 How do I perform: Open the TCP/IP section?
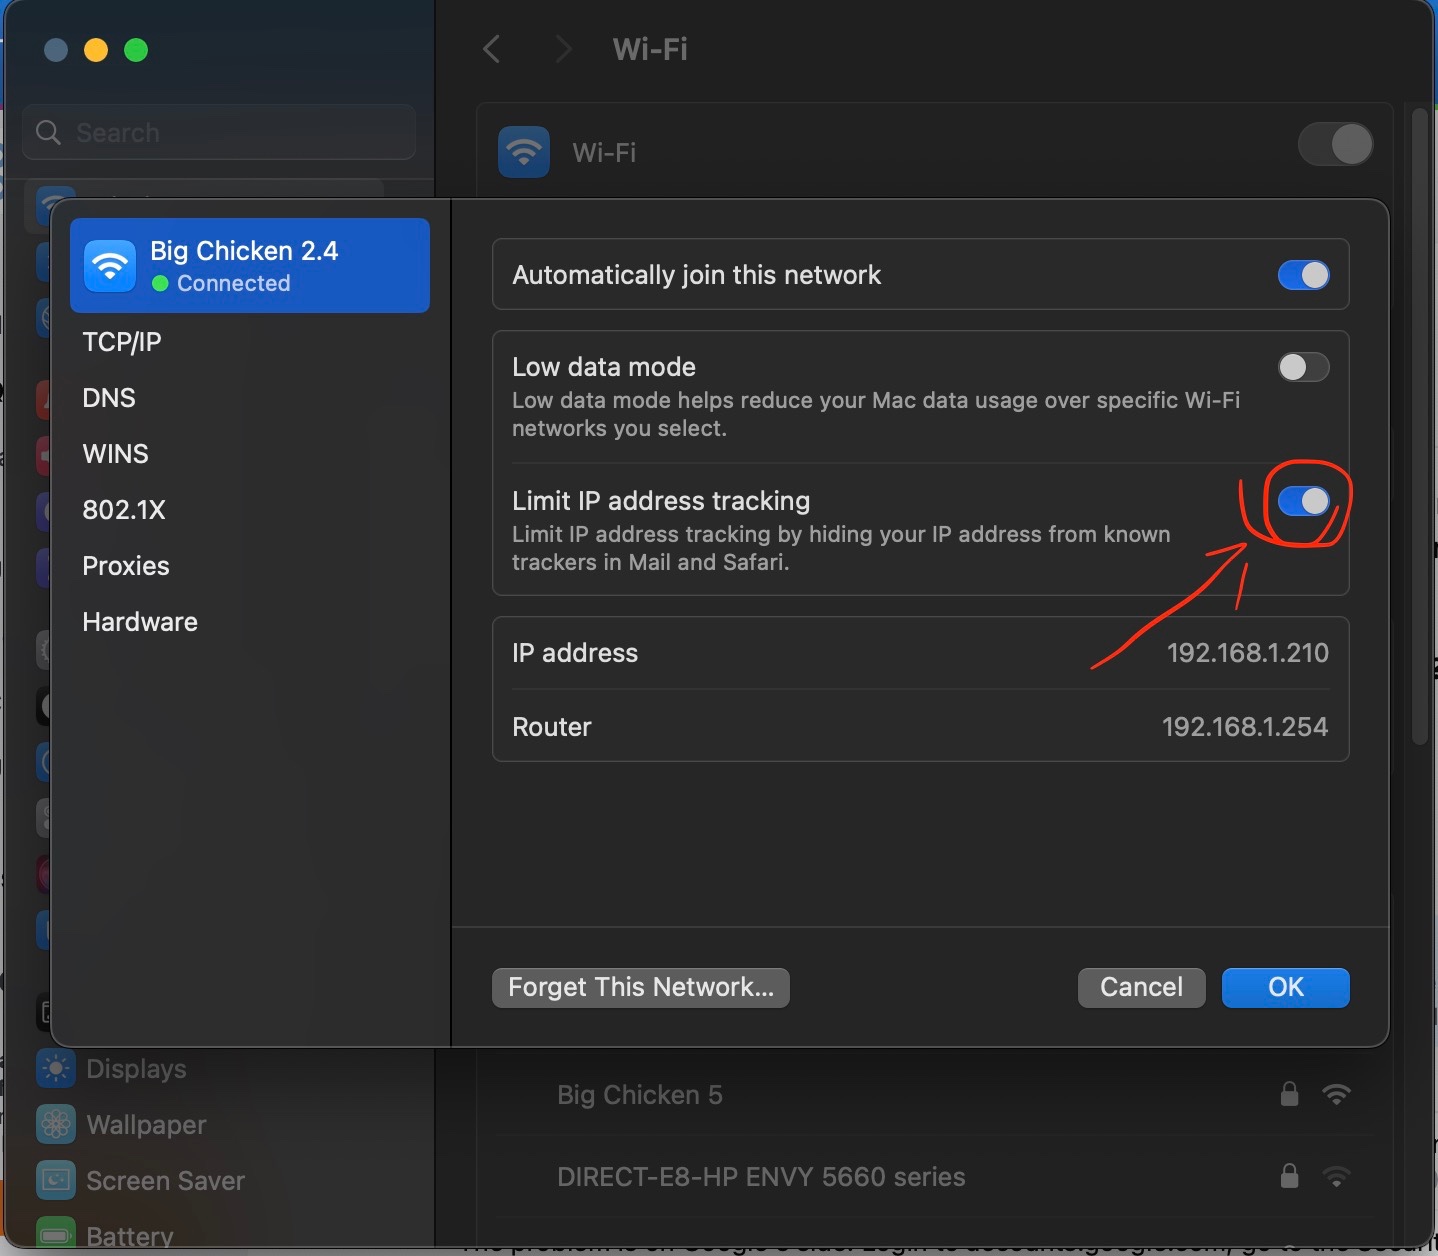point(122,342)
